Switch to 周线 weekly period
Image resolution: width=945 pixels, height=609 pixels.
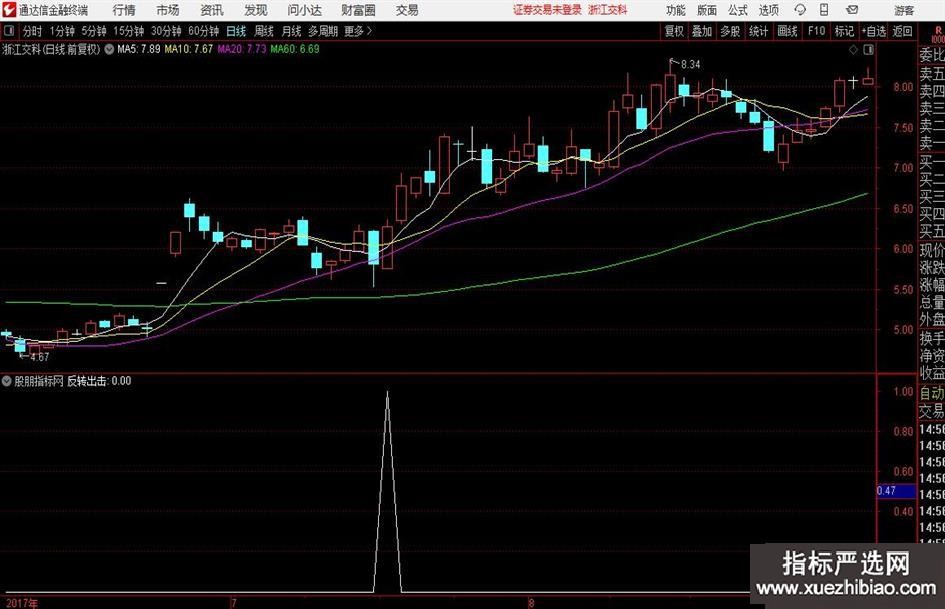pos(264,31)
